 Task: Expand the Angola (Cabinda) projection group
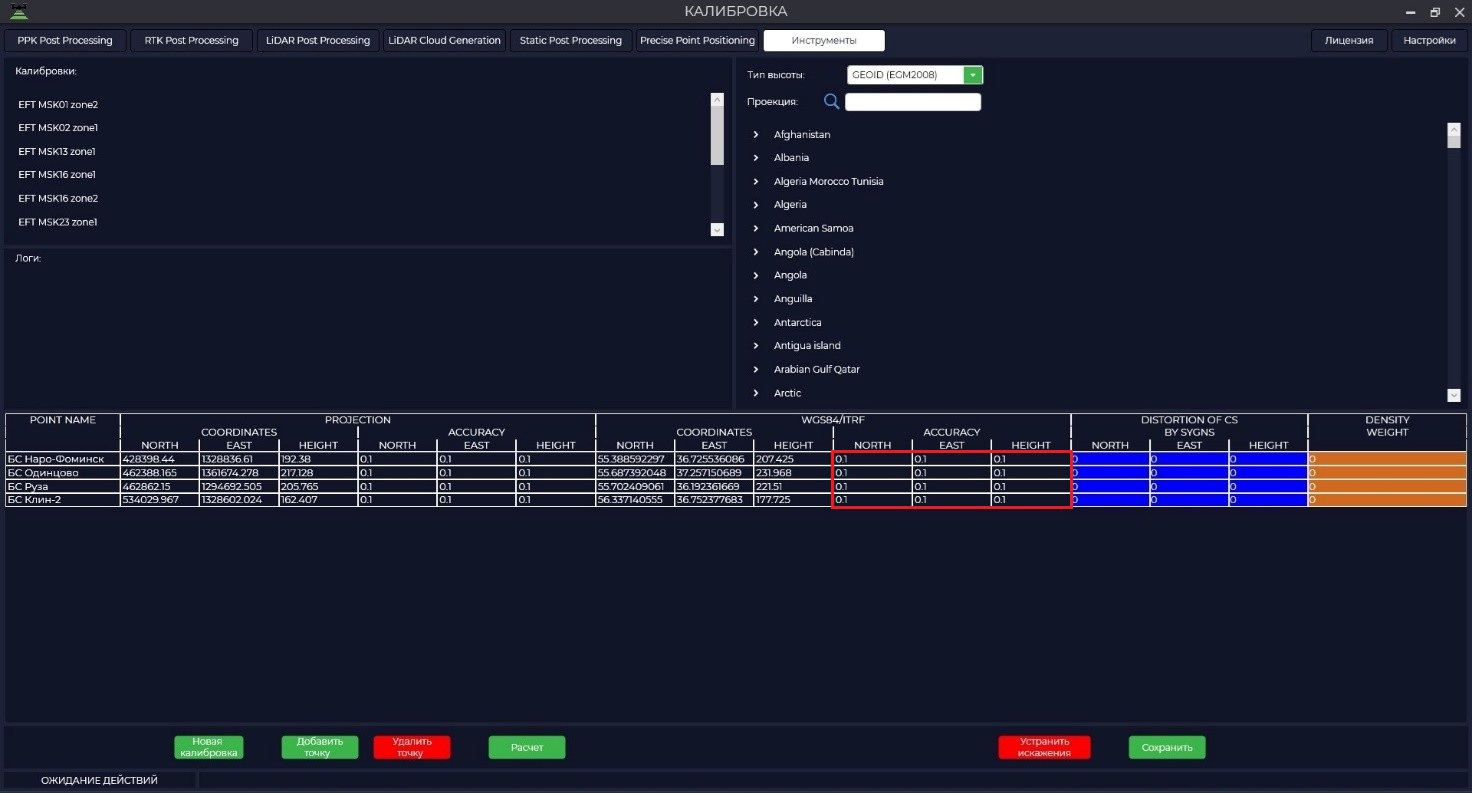(756, 252)
